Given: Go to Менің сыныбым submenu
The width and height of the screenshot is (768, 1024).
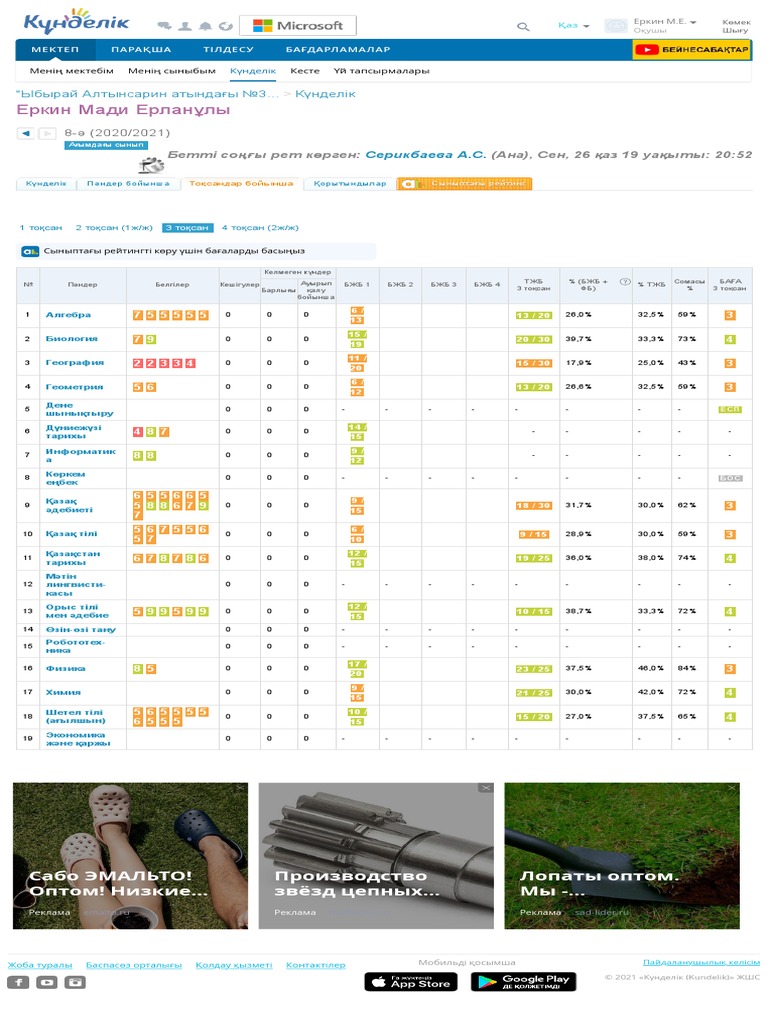Looking at the screenshot, I should 172,71.
